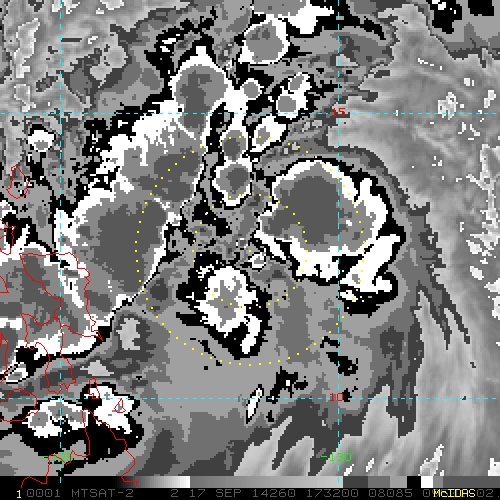The width and height of the screenshot is (500, 500).
Task: Click the 08085 value in status line
Action: [391, 493]
